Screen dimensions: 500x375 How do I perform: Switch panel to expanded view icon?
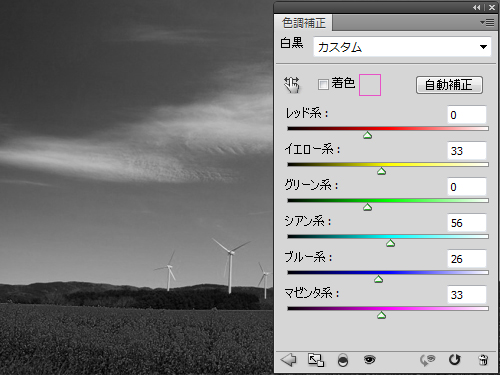[x=316, y=360]
